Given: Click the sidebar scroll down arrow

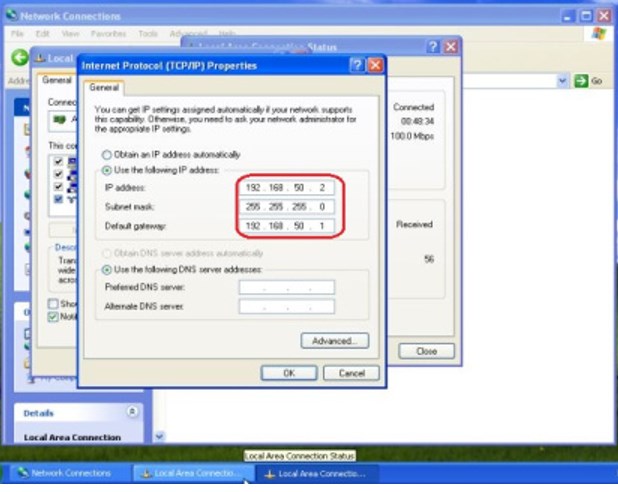Looking at the screenshot, I should click(x=159, y=436).
